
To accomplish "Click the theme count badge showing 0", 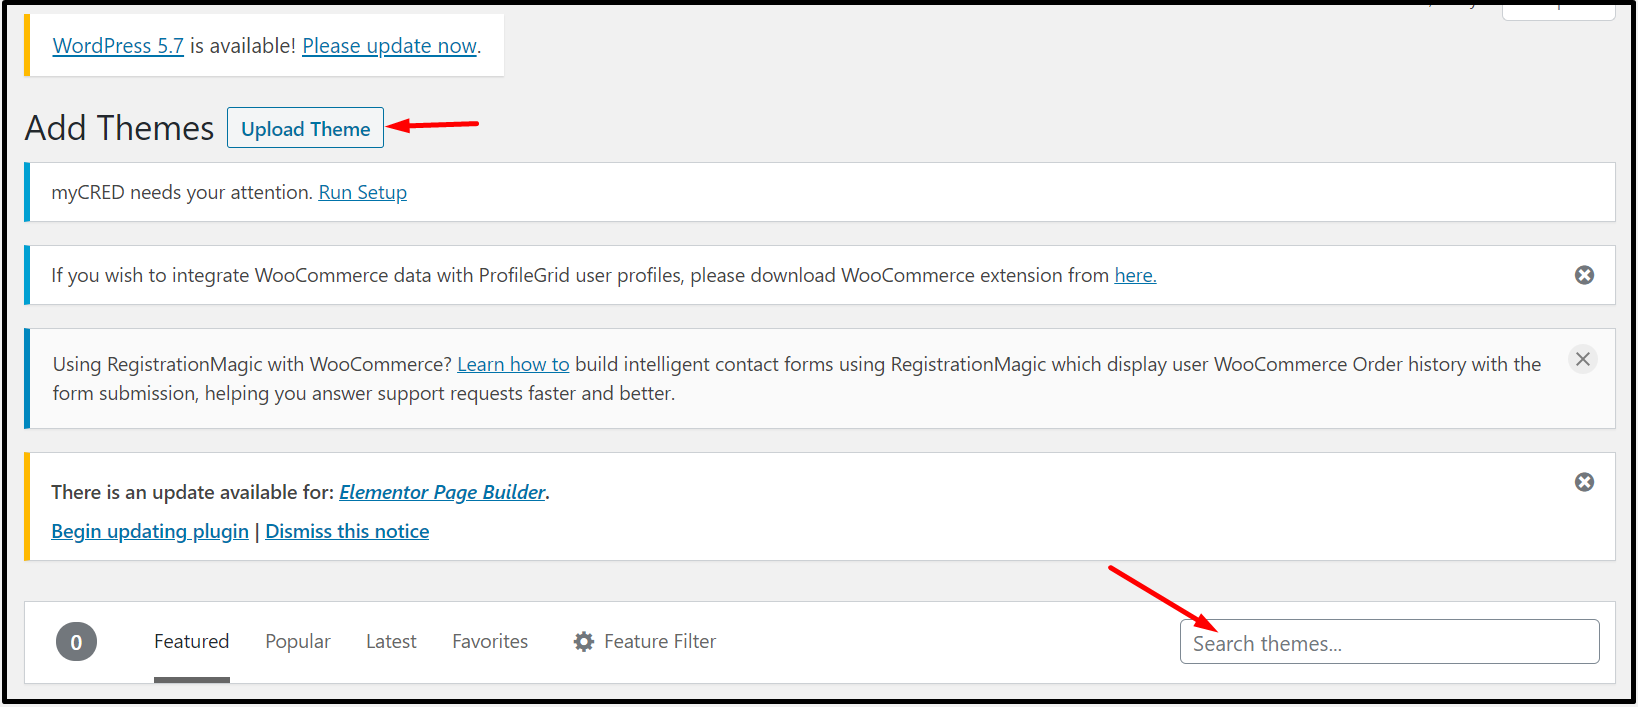I will coord(76,642).
